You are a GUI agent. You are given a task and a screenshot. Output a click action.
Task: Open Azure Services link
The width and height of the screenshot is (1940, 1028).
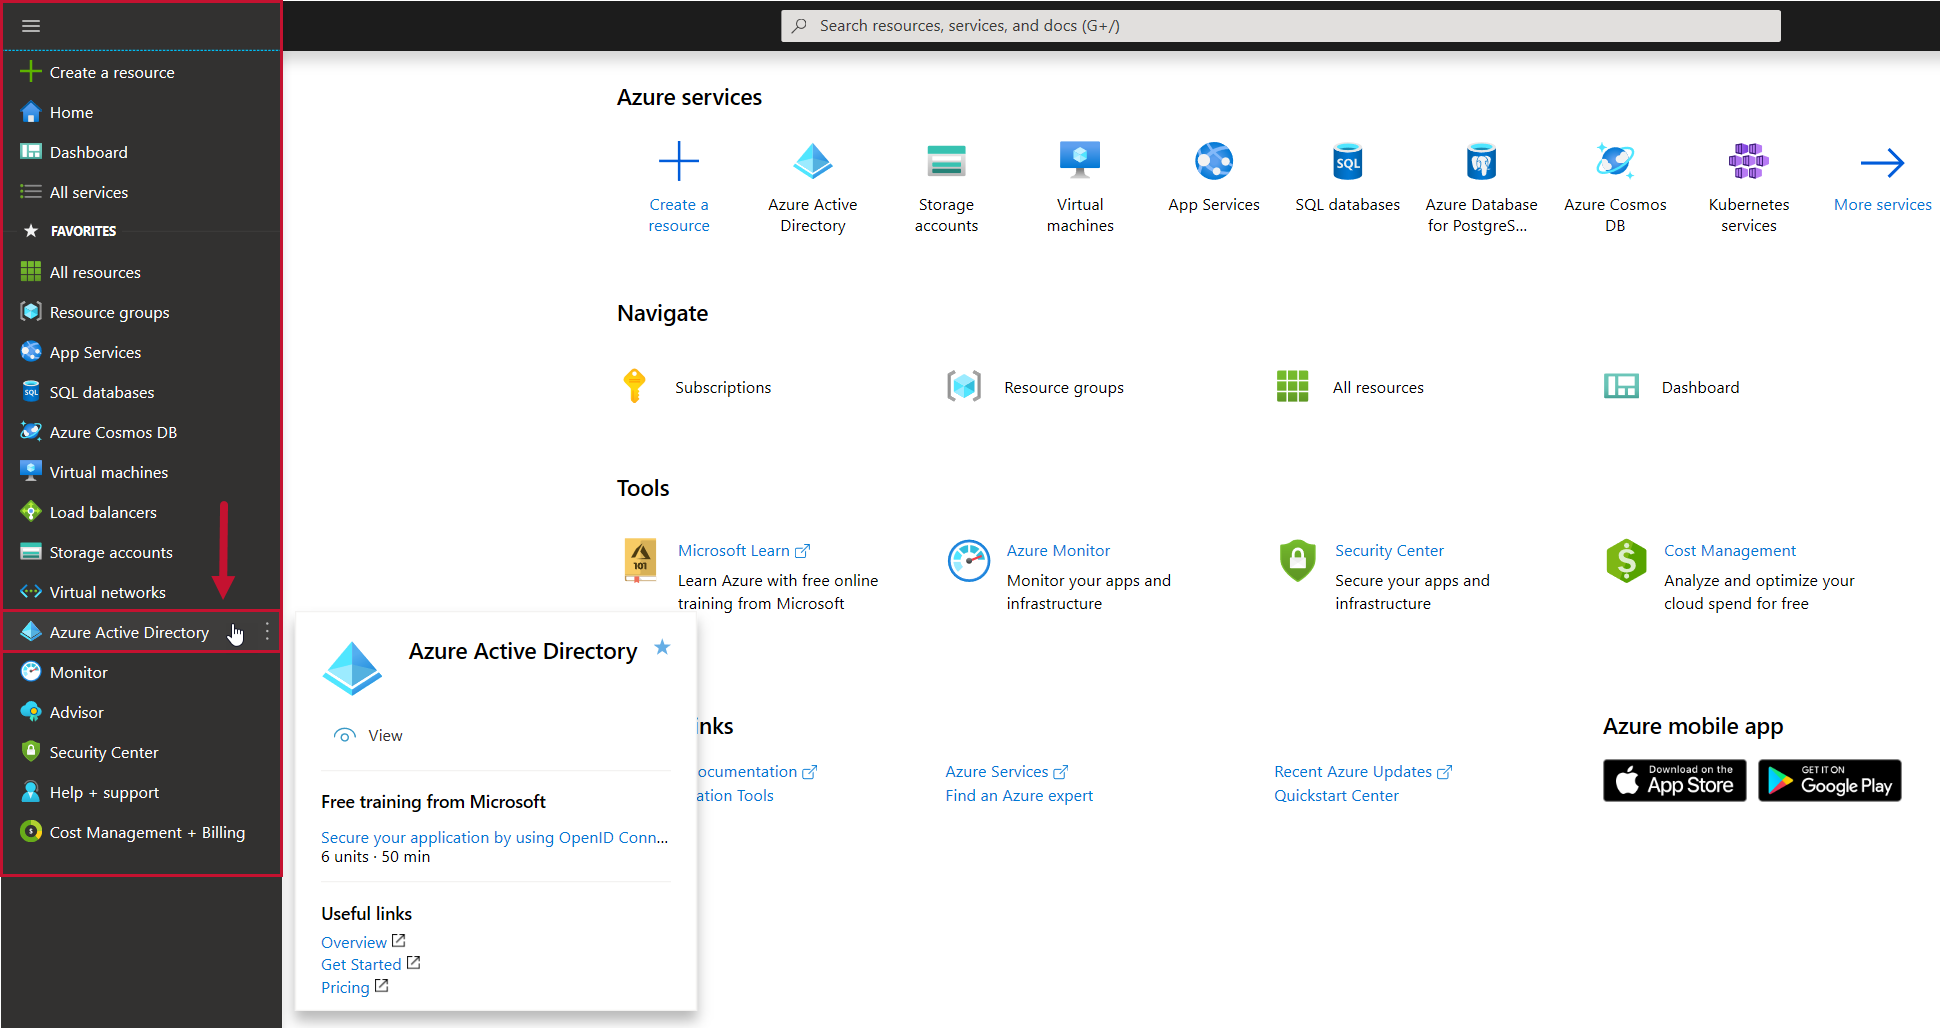1006,772
